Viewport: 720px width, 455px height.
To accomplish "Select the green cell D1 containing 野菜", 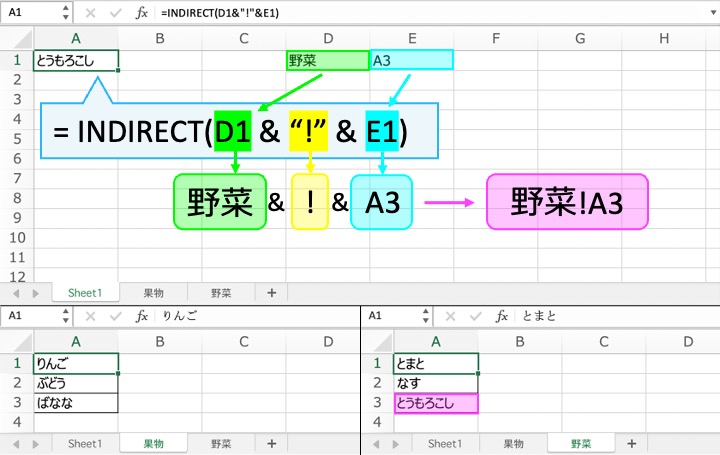I will tap(327, 60).
